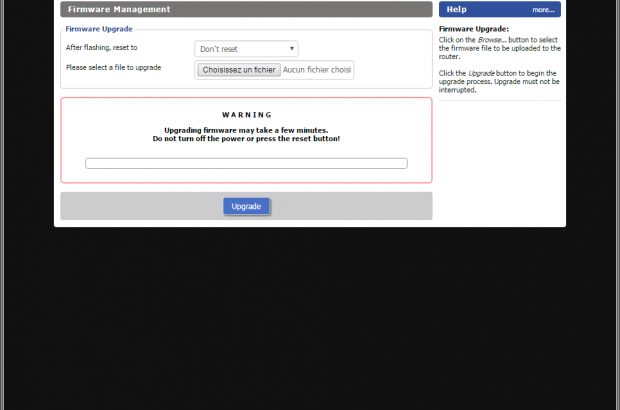Viewport: 620px width, 410px height.
Task: Click the firmware upgrade progress bar
Action: (x=246, y=163)
